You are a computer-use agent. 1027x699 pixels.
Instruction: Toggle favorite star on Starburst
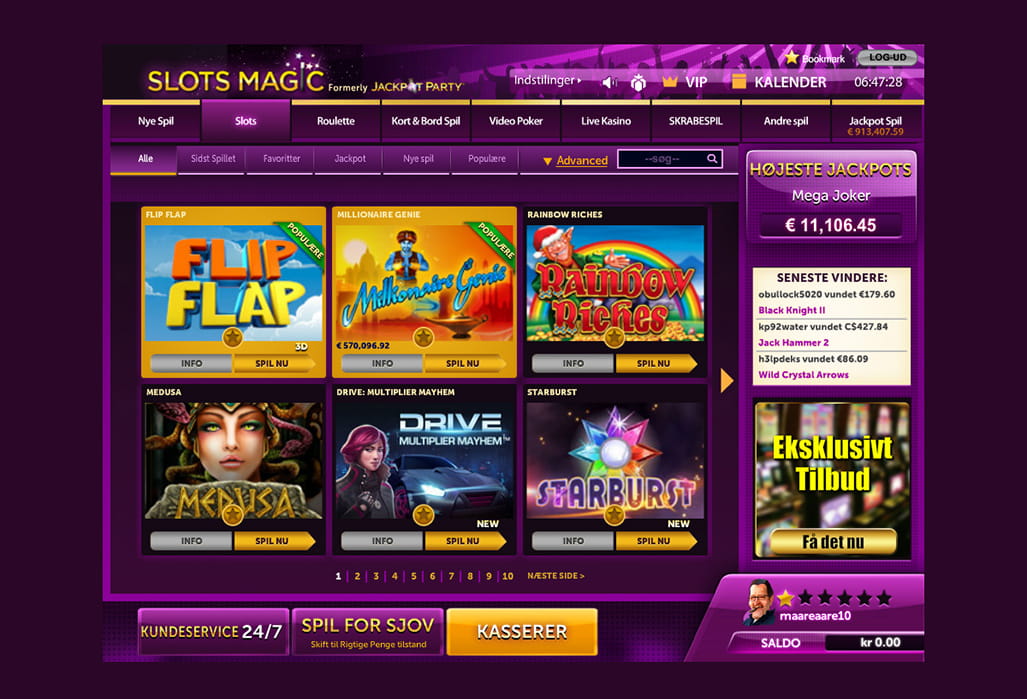tap(614, 515)
